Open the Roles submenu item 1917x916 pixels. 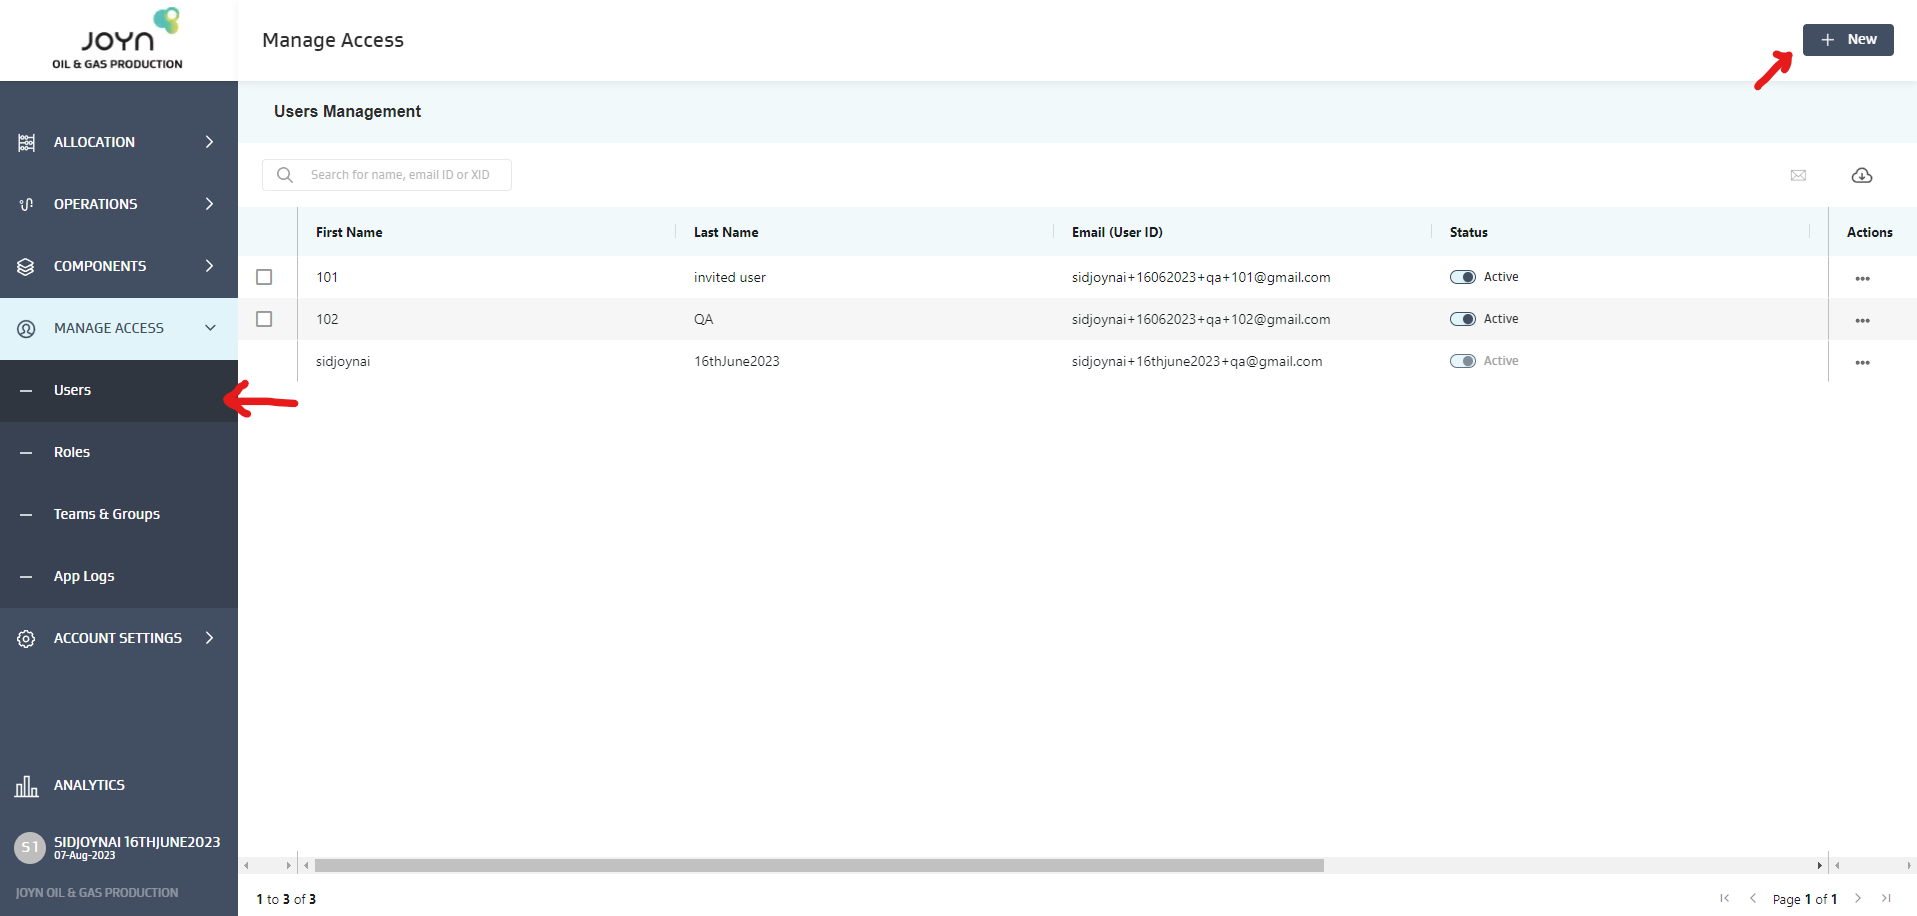coord(72,452)
